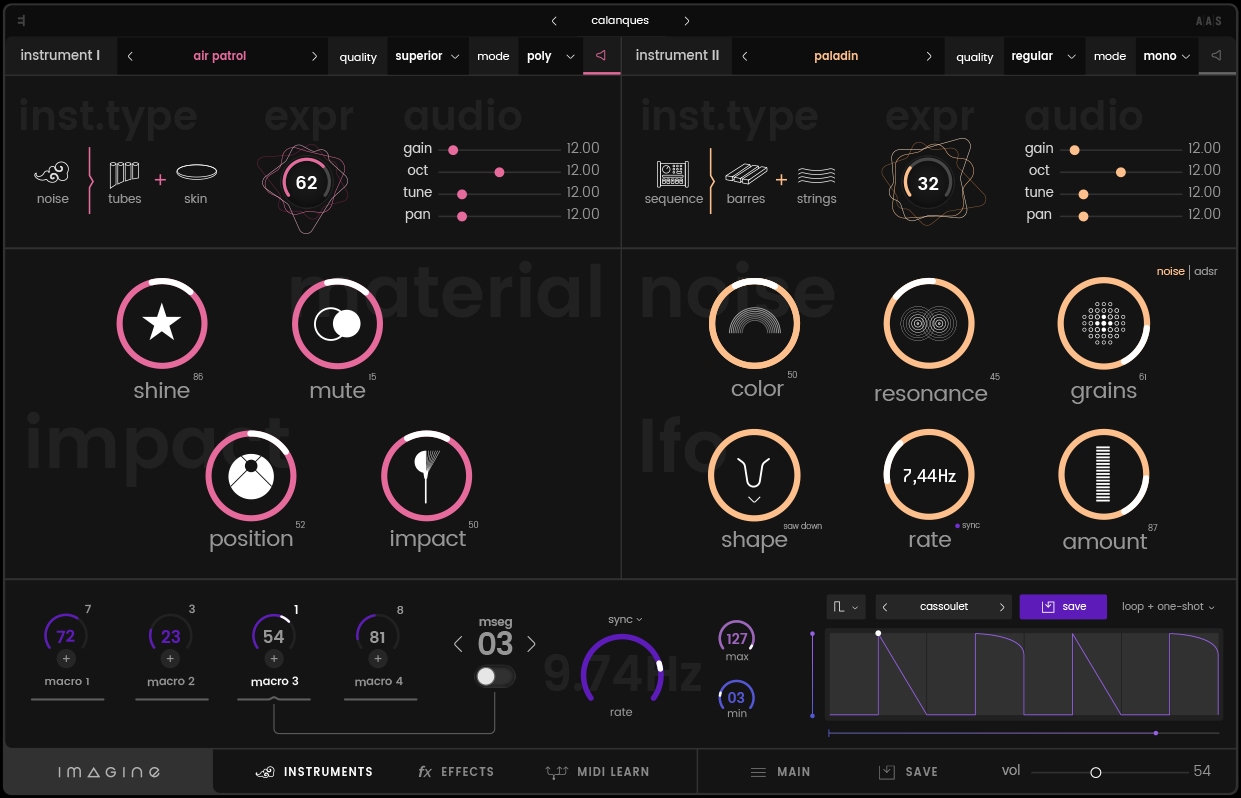Image resolution: width=1241 pixels, height=798 pixels.
Task: Select next instrument preset after air patrol
Action: (x=315, y=56)
